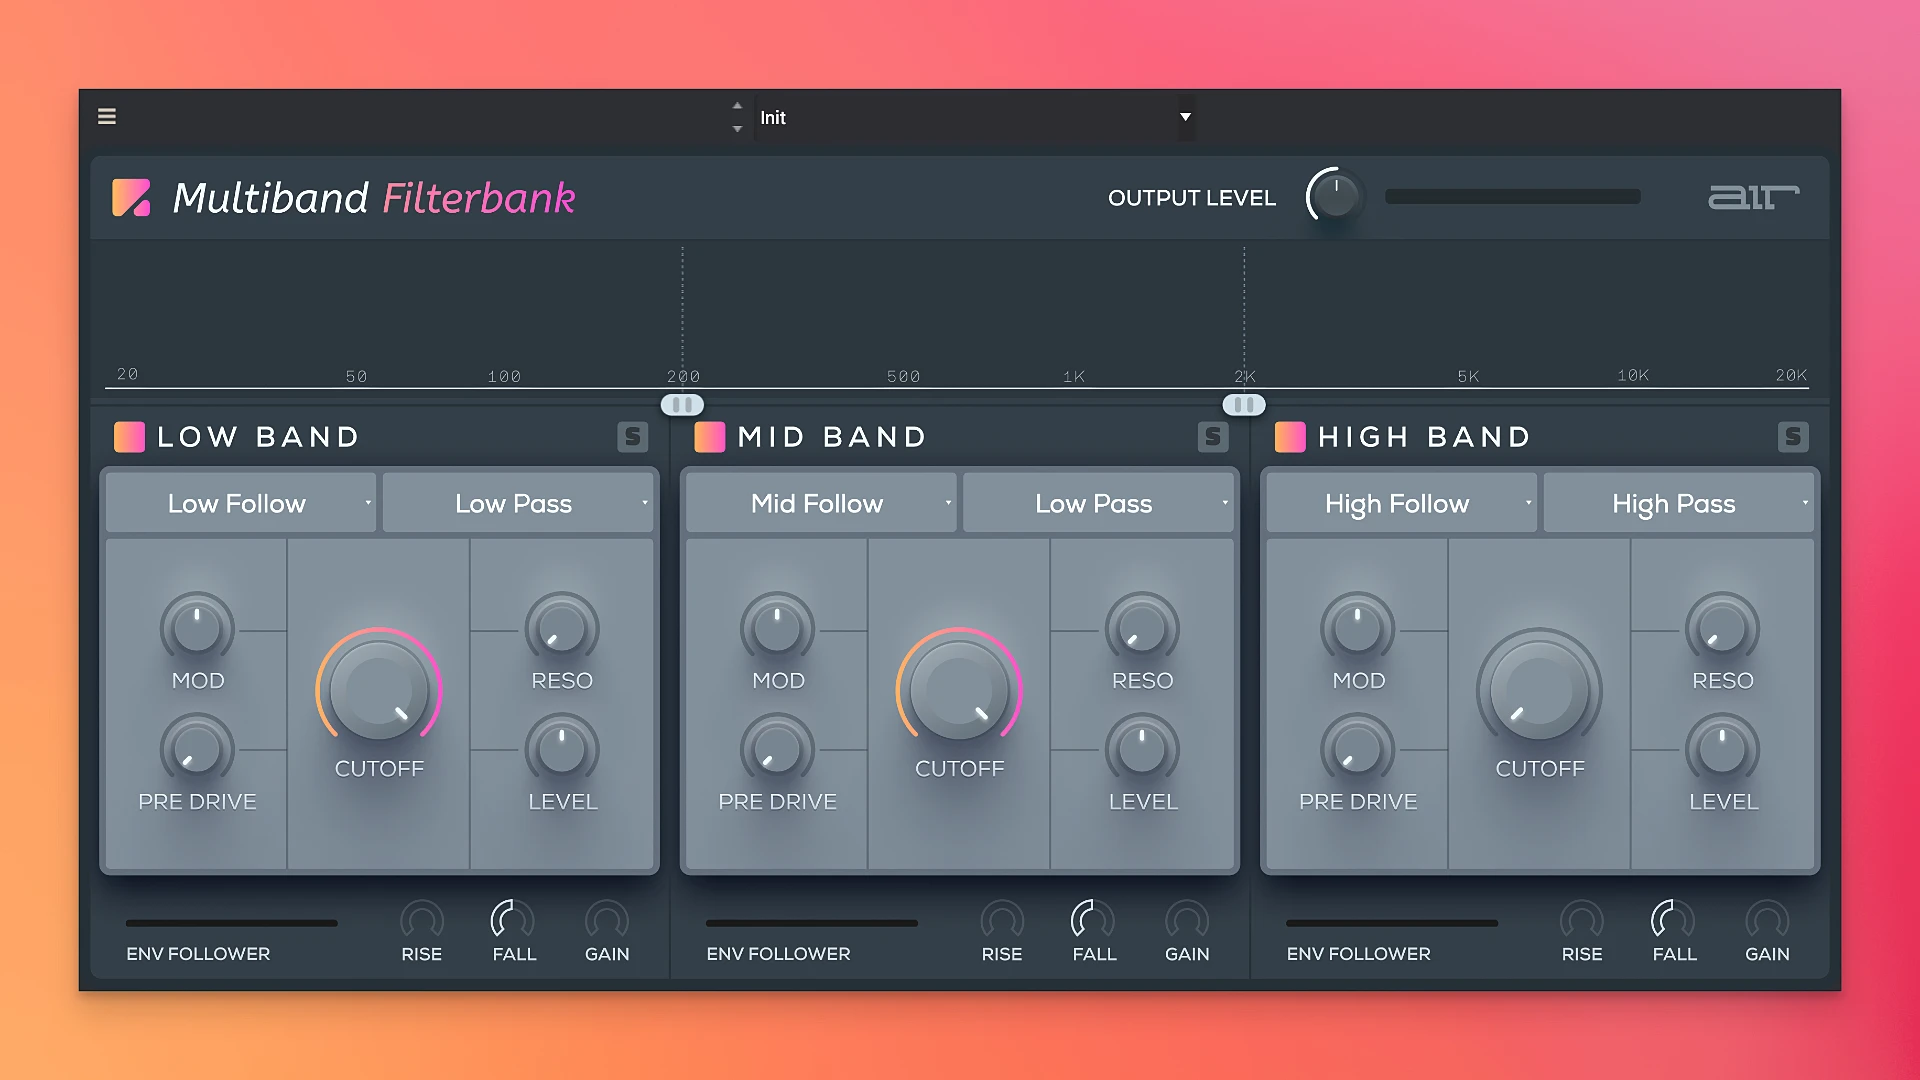Toggle the Mid Band enable square

pyautogui.click(x=709, y=437)
